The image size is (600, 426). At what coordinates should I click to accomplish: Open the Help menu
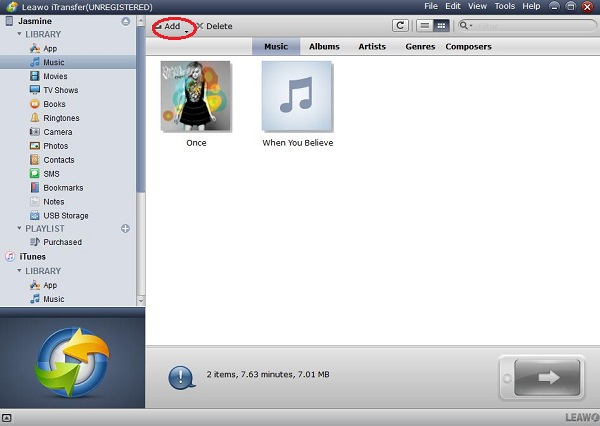tap(531, 7)
